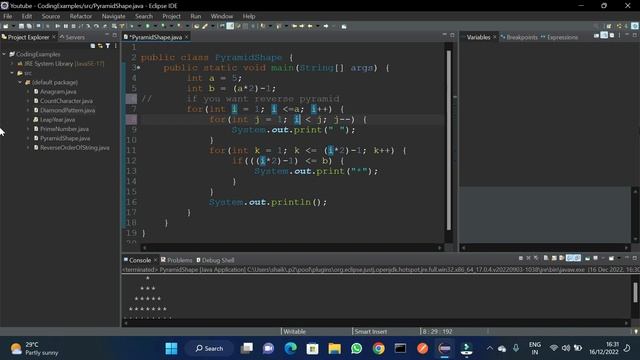The image size is (640, 360).
Task: Open the Navigate menu
Action: 113,16
